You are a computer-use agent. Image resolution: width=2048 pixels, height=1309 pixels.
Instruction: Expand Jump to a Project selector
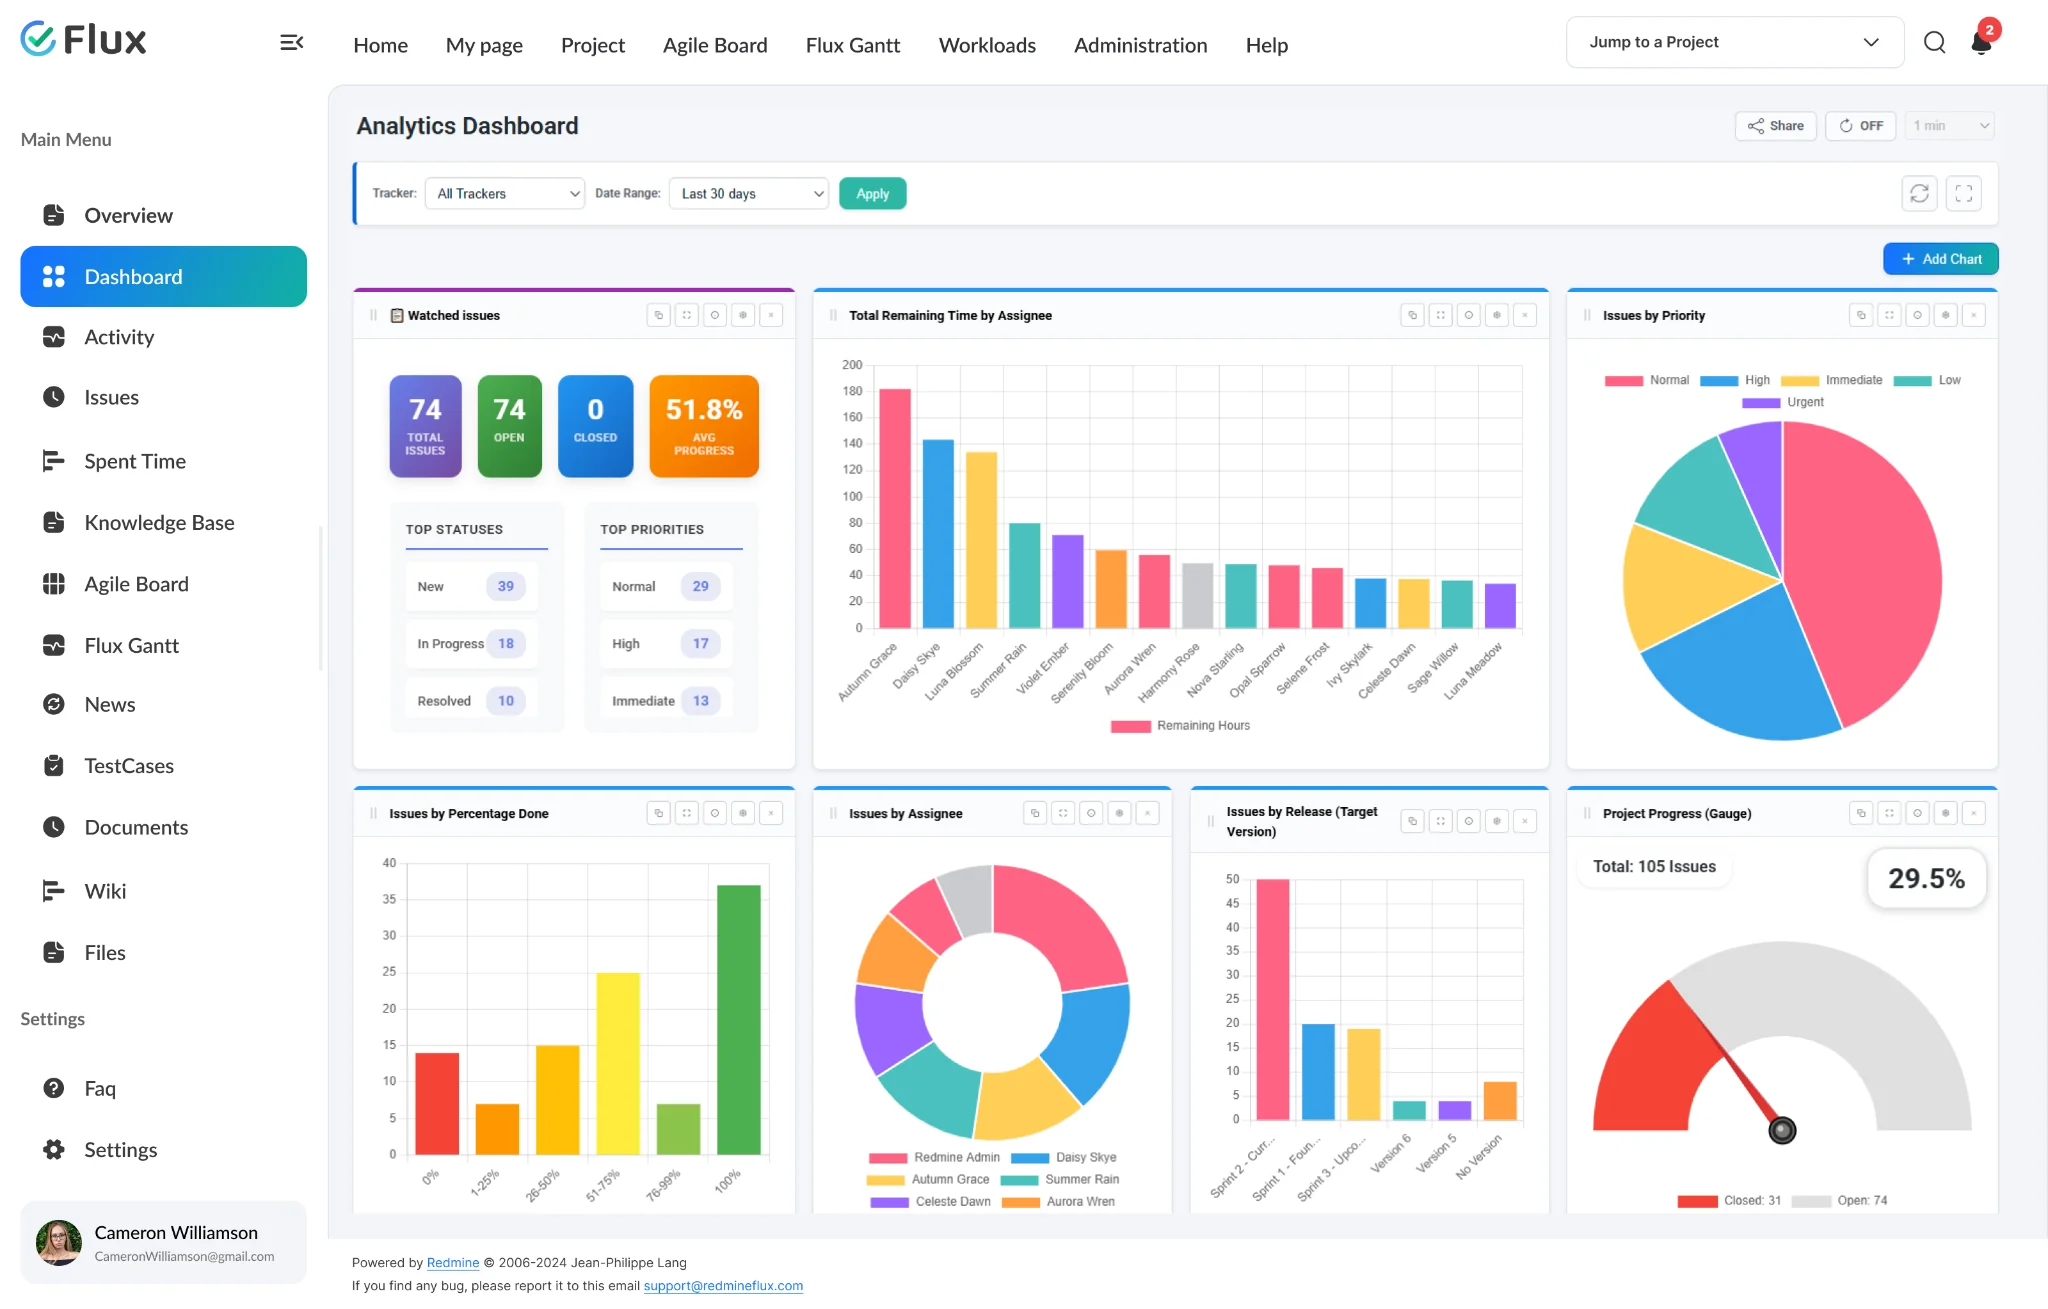point(1735,42)
